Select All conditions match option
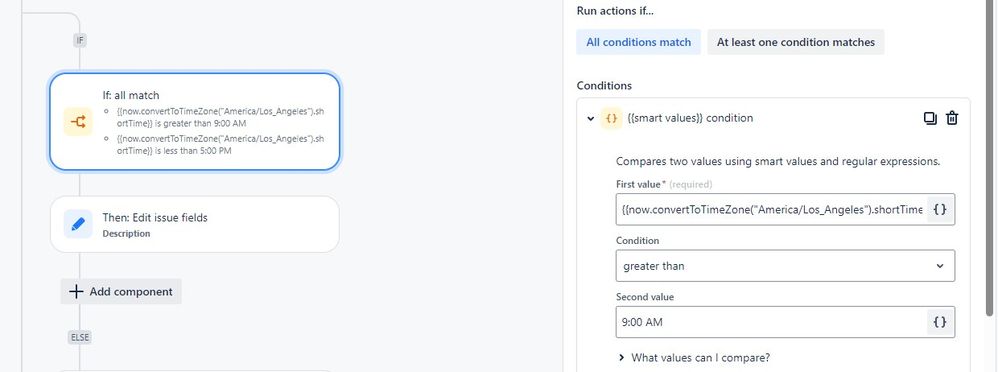This screenshot has width=998, height=372. coord(638,42)
